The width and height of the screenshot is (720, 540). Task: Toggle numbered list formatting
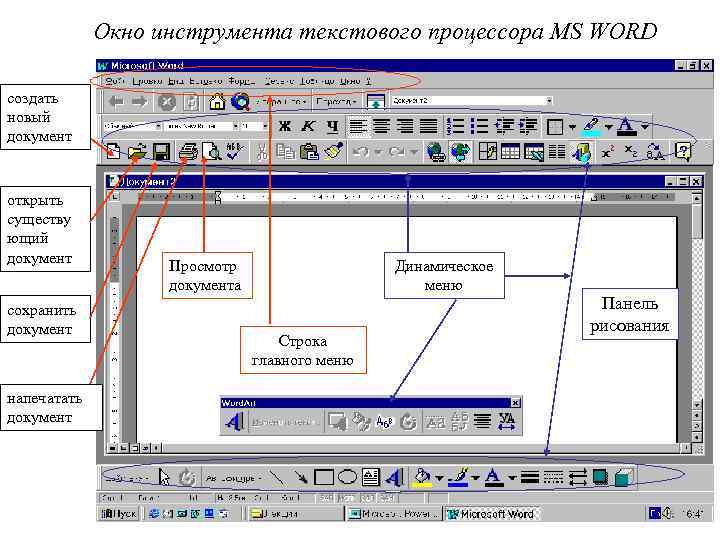click(455, 126)
